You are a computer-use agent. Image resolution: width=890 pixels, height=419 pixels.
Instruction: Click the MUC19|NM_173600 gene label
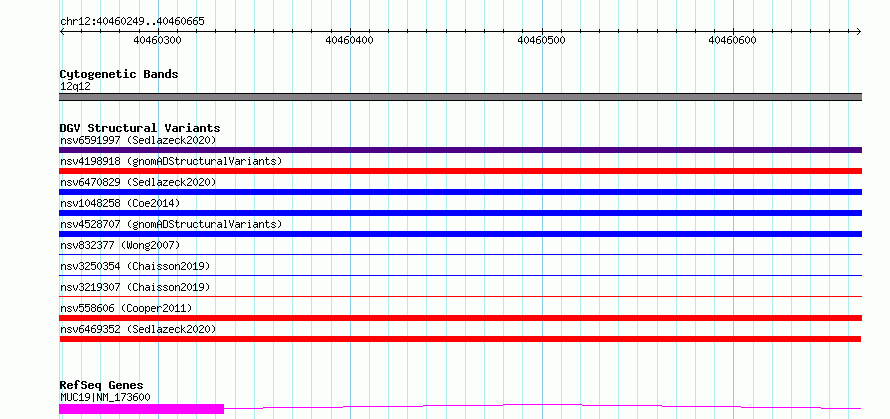(105, 397)
